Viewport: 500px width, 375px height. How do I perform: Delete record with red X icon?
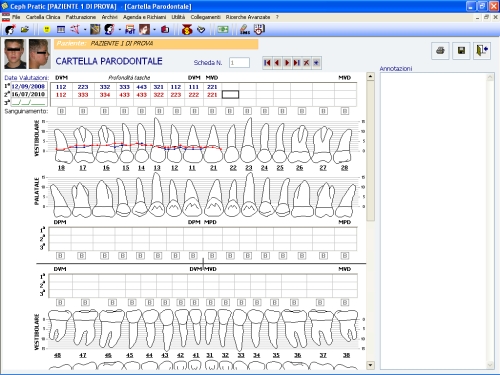307,63
